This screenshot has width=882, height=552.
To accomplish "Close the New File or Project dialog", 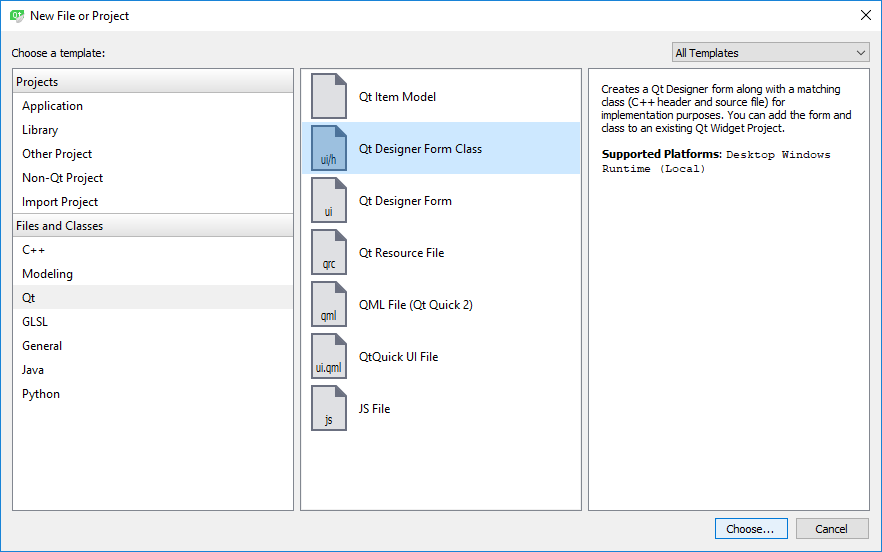I will pyautogui.click(x=865, y=15).
